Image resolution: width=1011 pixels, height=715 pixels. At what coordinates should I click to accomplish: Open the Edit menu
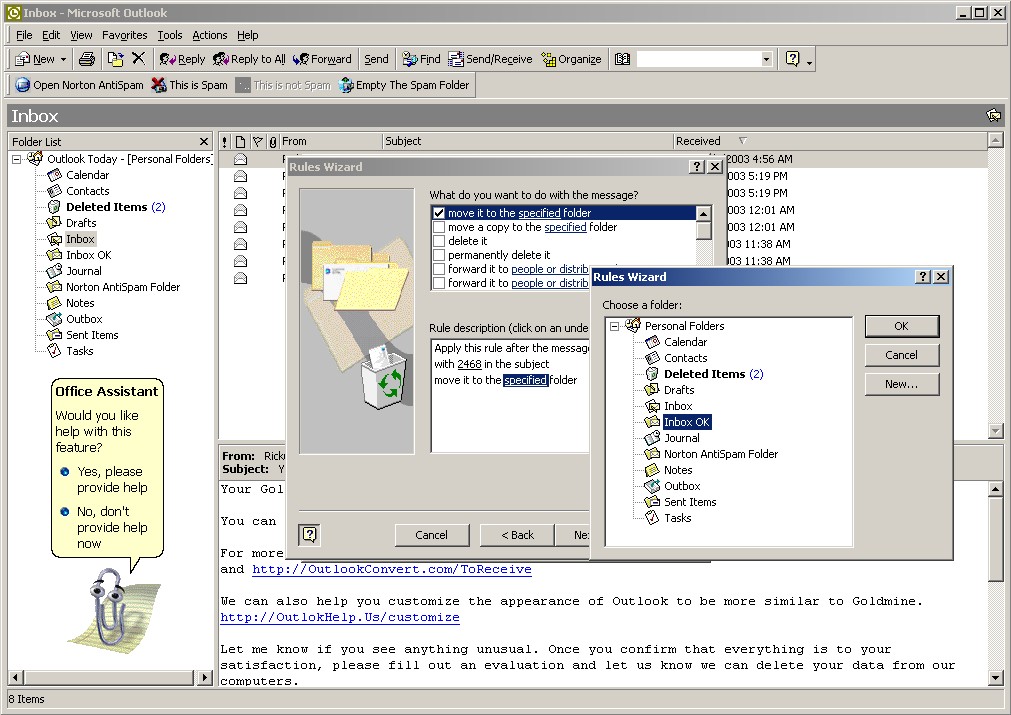point(51,35)
